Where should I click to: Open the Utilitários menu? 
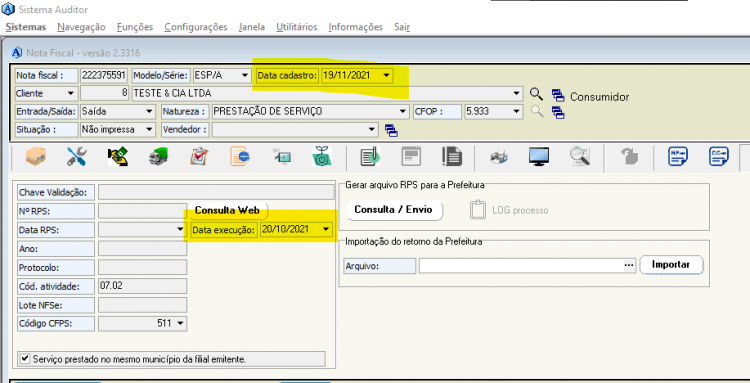pos(297,27)
